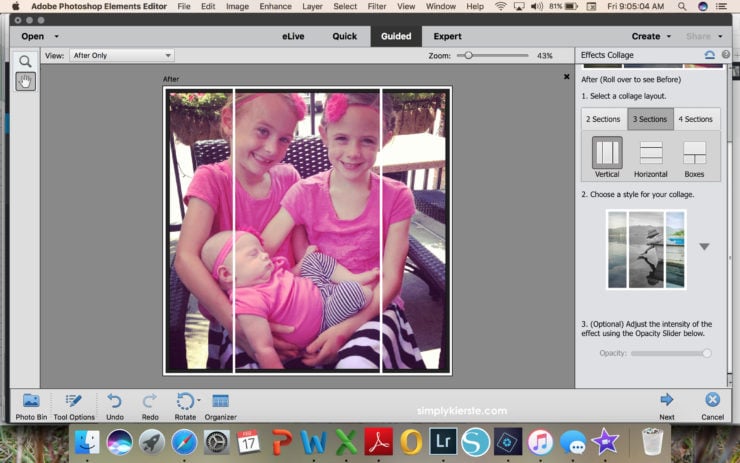Choose the Horizontal collage layout
The height and width of the screenshot is (463, 740).
(x=651, y=153)
